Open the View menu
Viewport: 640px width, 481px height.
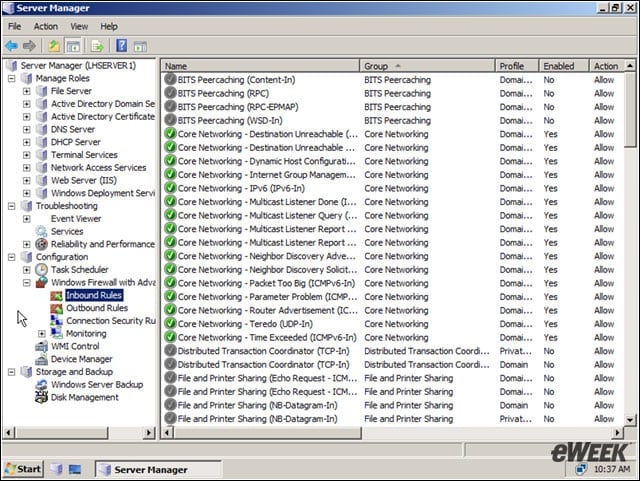pos(79,27)
